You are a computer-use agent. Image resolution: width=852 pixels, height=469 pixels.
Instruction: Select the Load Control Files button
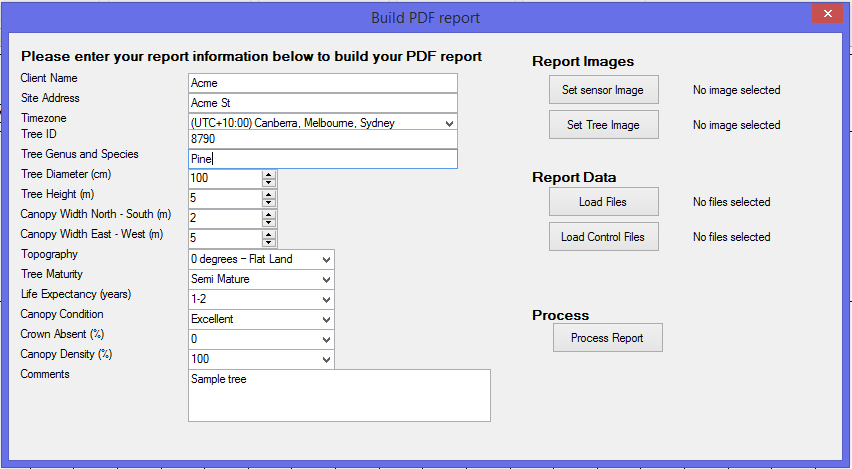coord(604,236)
